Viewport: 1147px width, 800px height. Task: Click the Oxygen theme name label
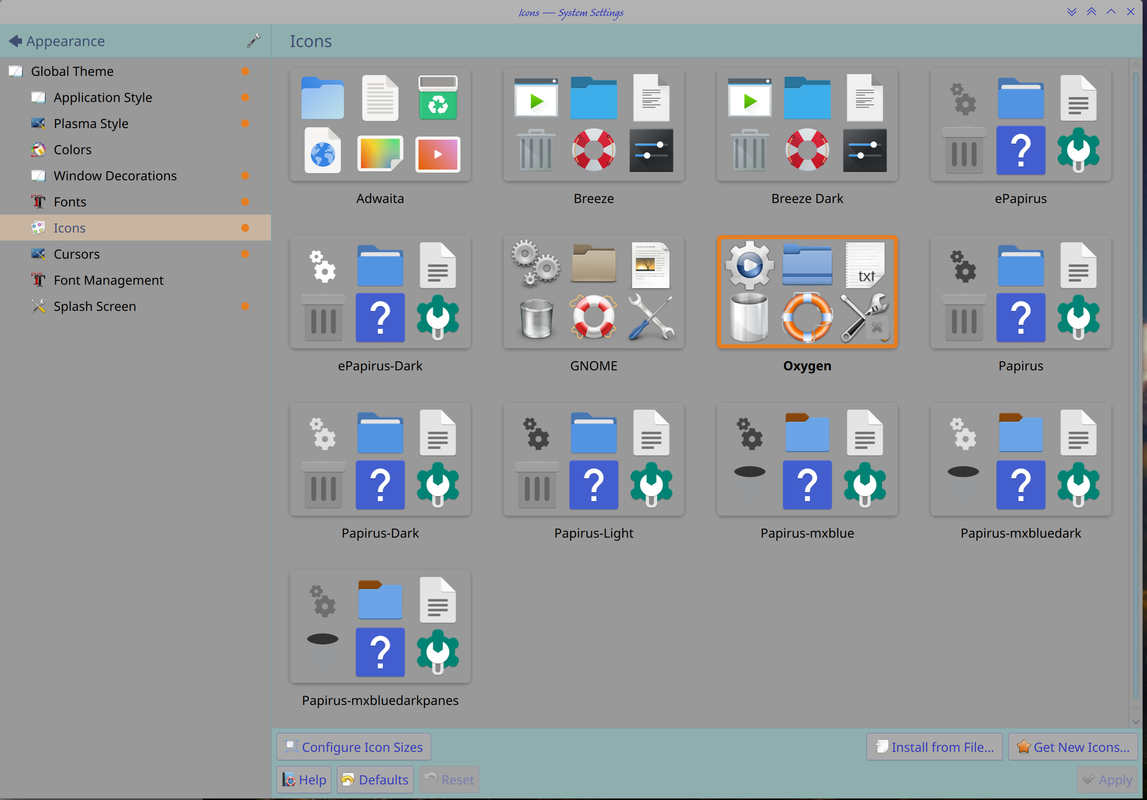click(x=807, y=366)
